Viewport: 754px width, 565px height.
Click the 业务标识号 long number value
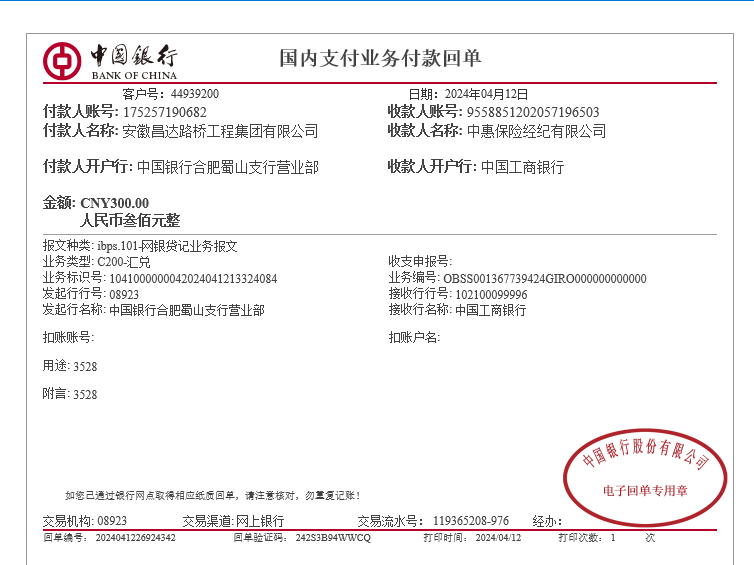[x=193, y=279]
